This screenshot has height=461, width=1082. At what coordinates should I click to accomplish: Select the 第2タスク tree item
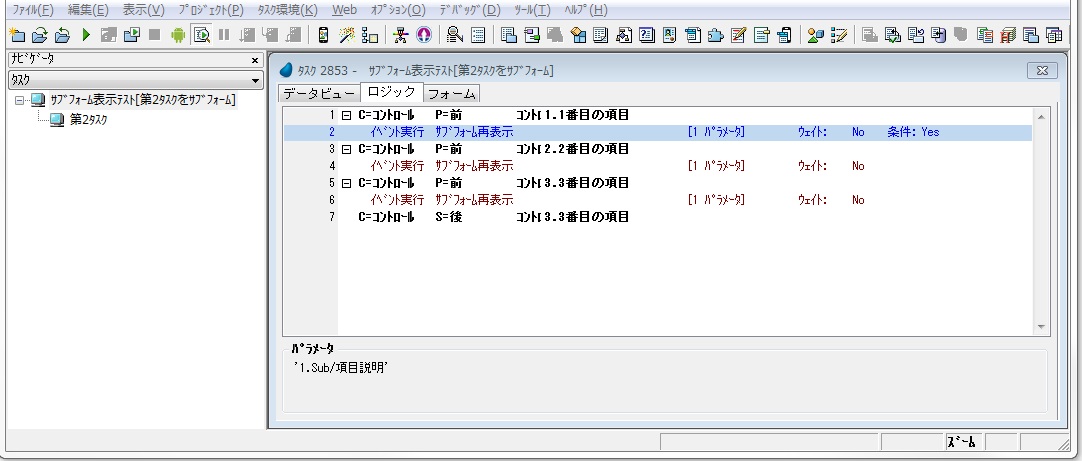tap(88, 120)
